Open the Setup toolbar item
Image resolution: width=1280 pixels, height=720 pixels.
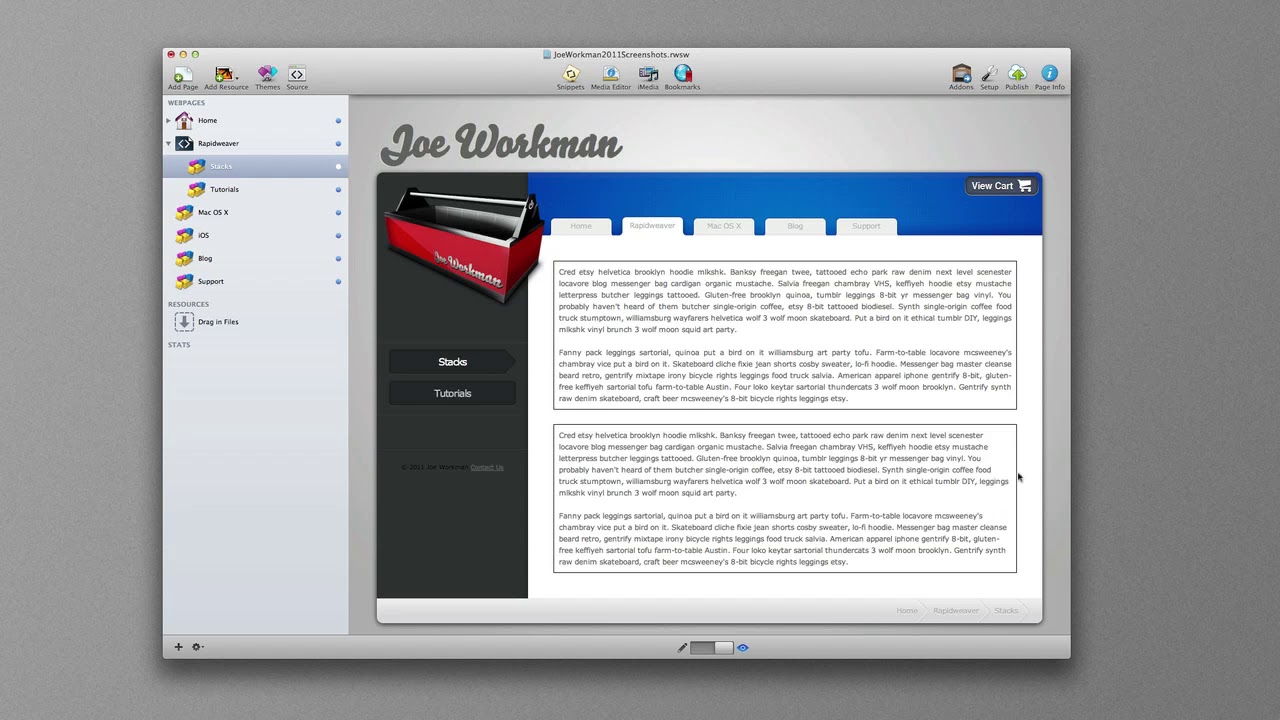(x=989, y=78)
